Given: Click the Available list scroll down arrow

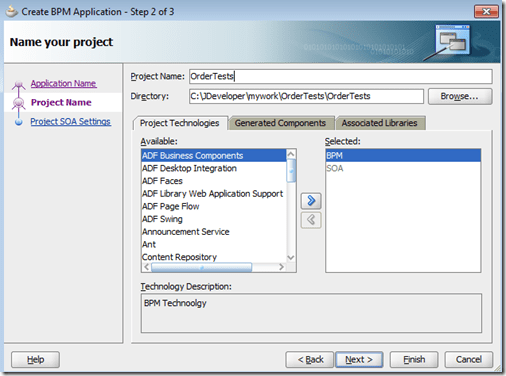Looking at the screenshot, I should pos(291,258).
